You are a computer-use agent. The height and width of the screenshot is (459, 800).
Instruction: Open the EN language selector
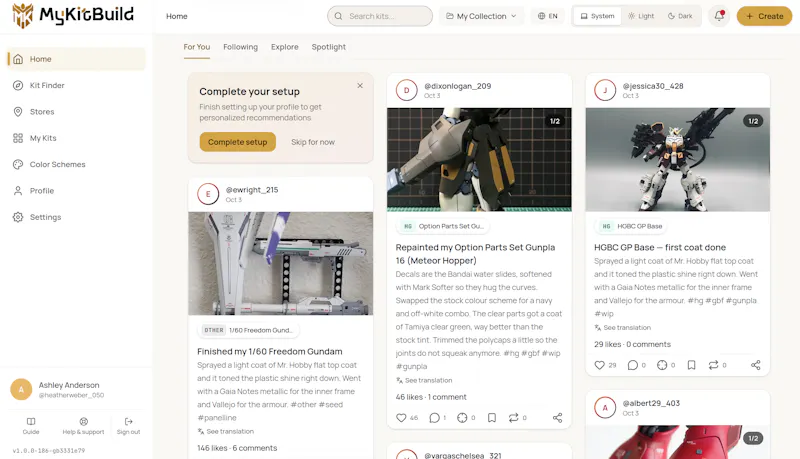(x=547, y=16)
